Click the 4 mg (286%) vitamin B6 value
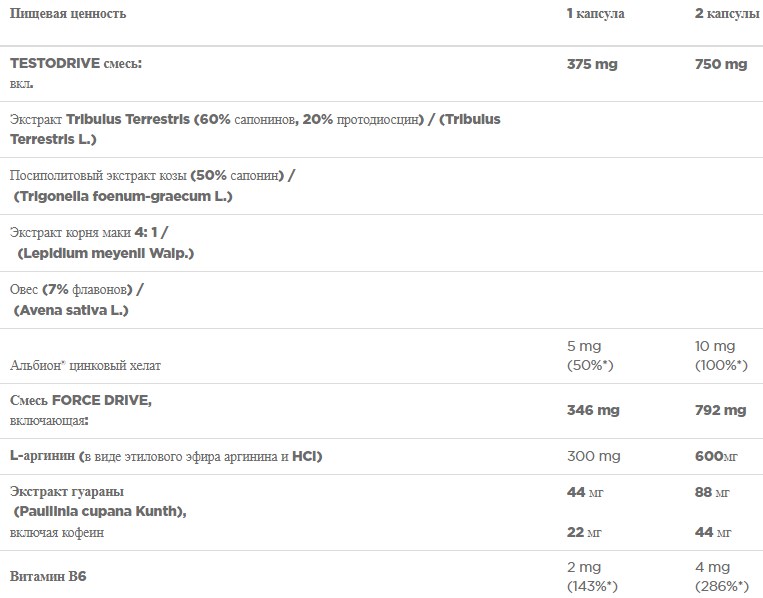Screen dimensions: 763x598 click(721, 575)
